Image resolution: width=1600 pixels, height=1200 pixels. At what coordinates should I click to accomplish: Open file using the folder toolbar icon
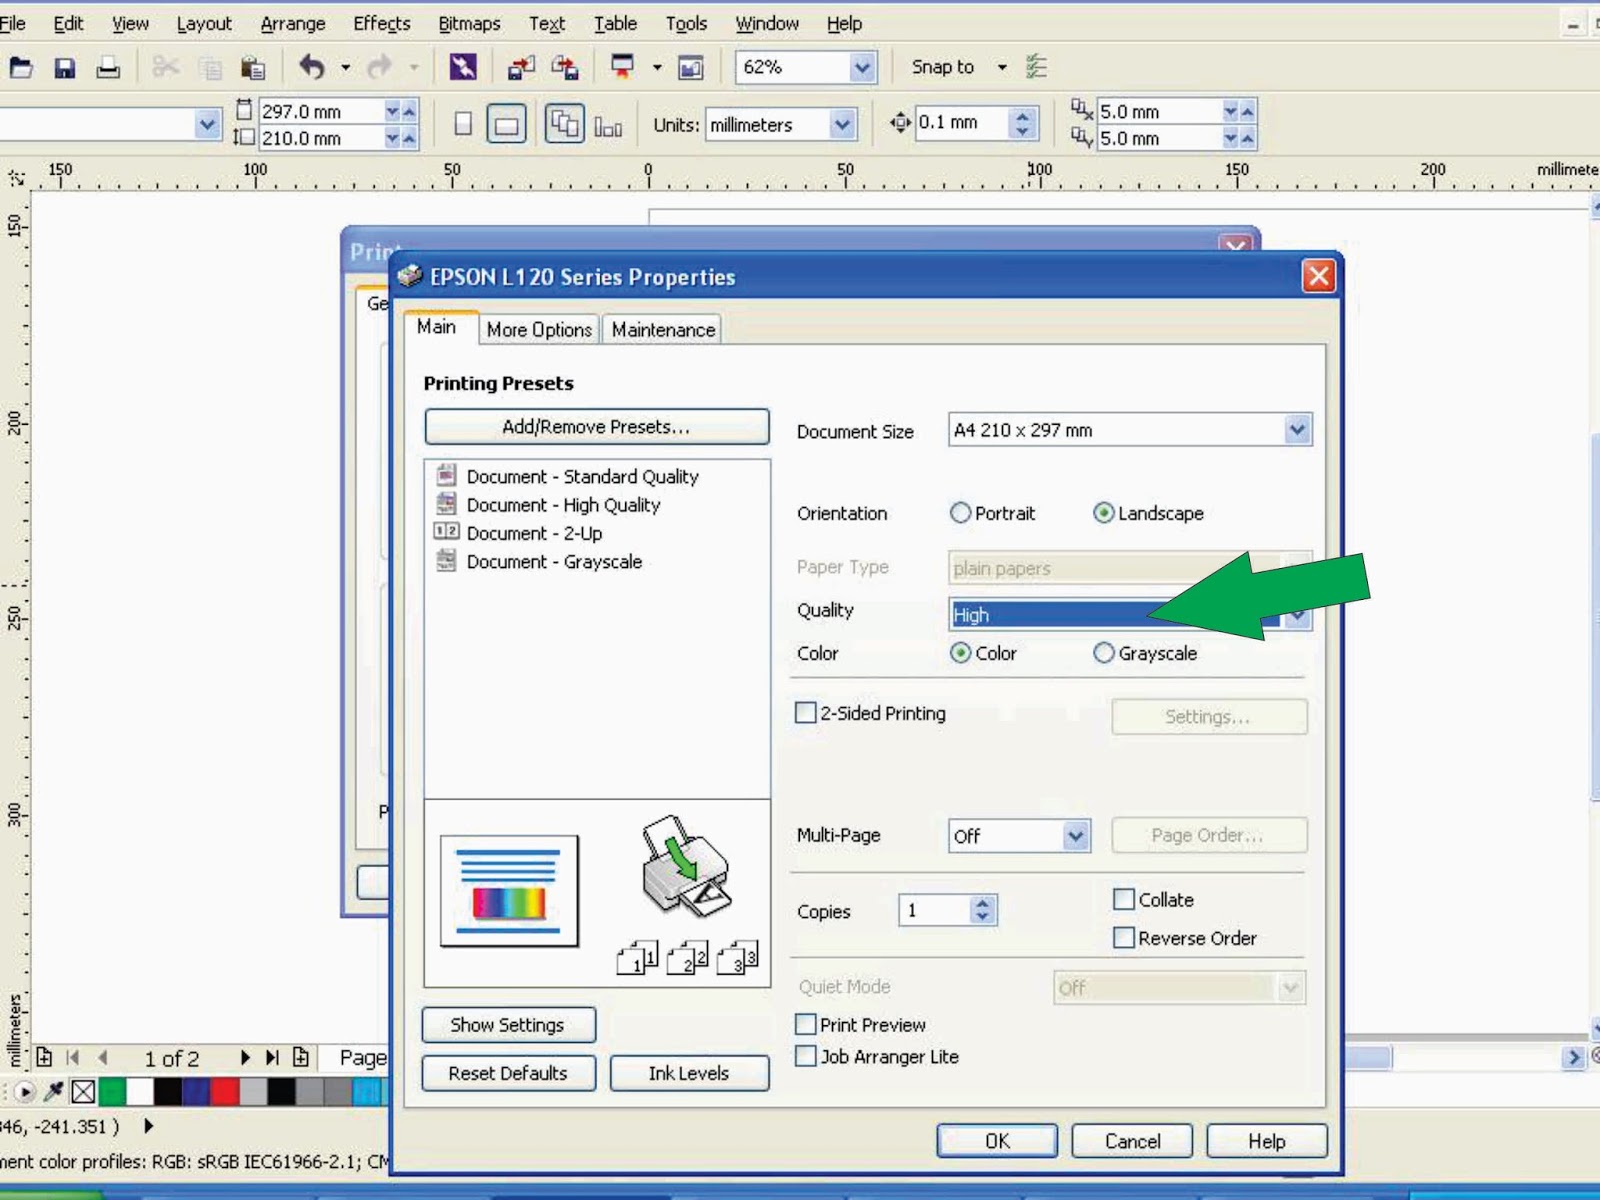coord(21,67)
